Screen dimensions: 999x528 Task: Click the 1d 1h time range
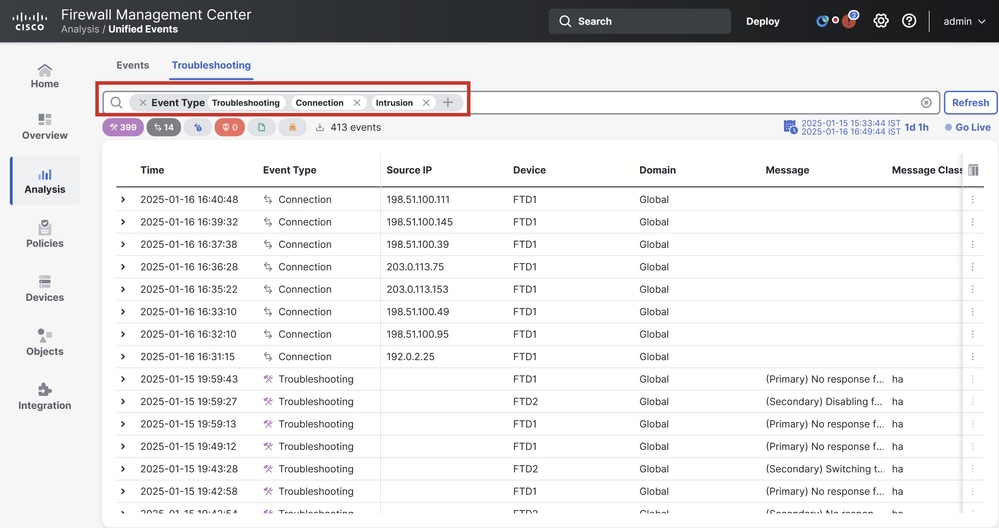[916, 127]
